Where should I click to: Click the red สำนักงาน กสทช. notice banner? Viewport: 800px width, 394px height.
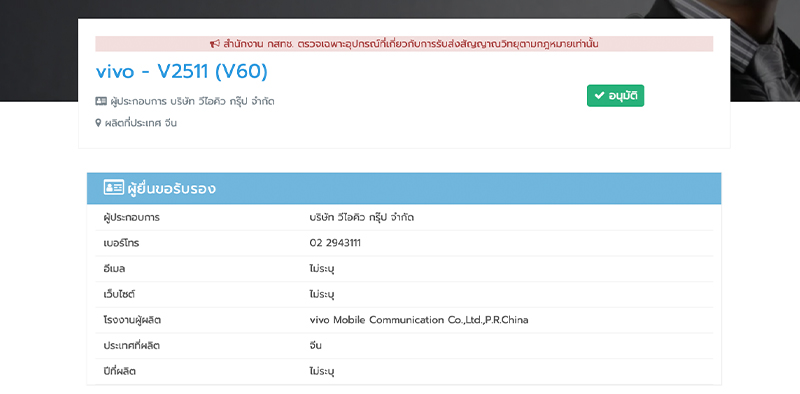coord(404,44)
